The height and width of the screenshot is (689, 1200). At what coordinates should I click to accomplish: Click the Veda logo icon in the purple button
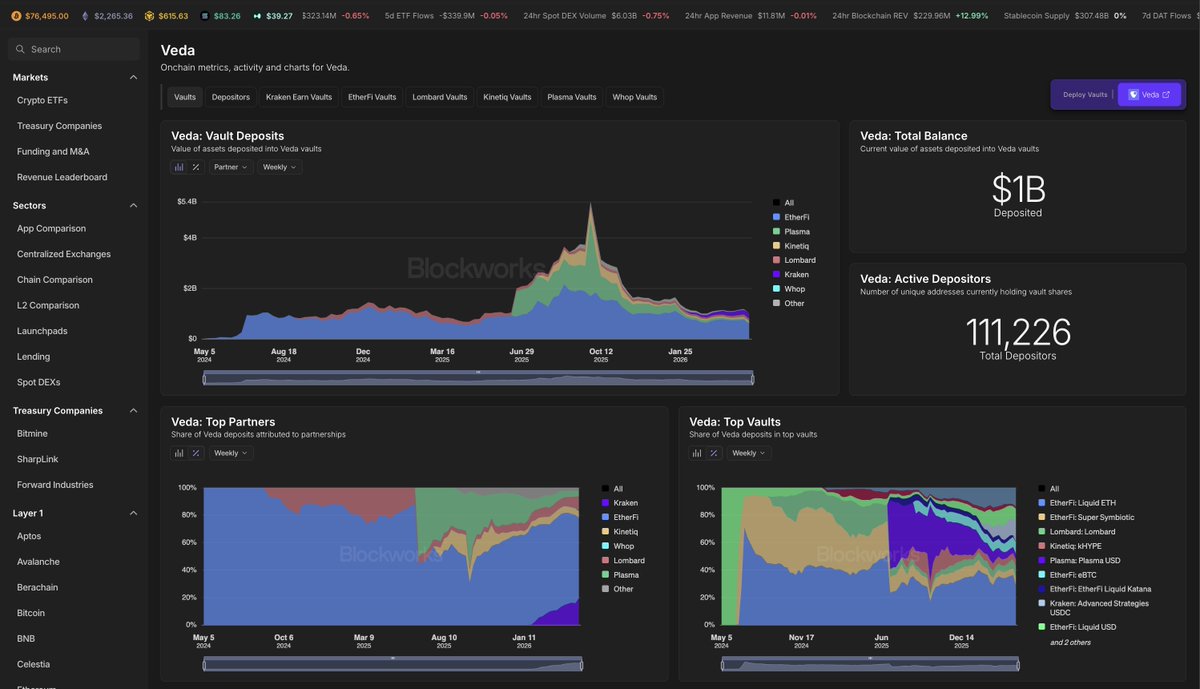[1133, 95]
